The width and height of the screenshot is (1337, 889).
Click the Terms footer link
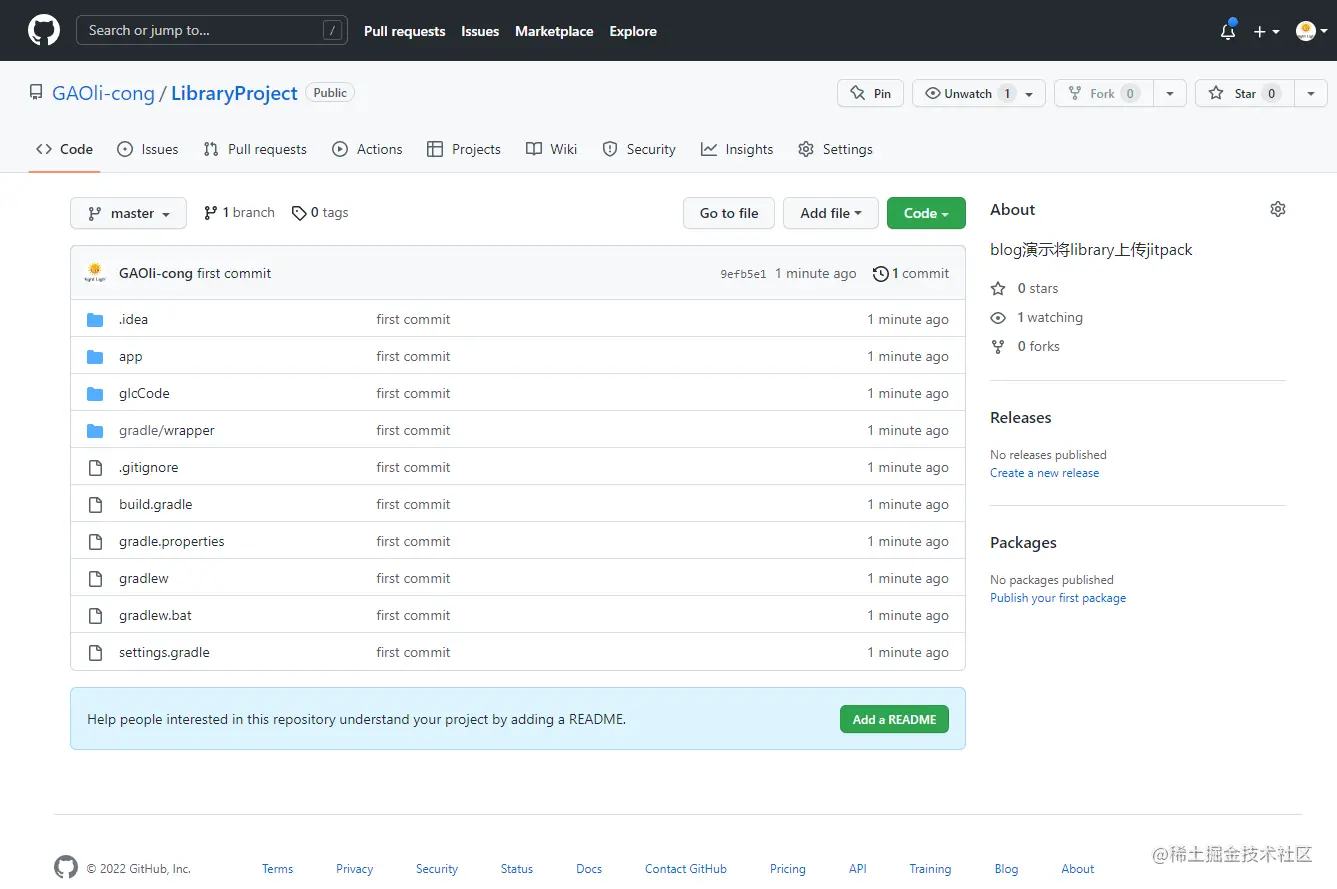tap(277, 869)
